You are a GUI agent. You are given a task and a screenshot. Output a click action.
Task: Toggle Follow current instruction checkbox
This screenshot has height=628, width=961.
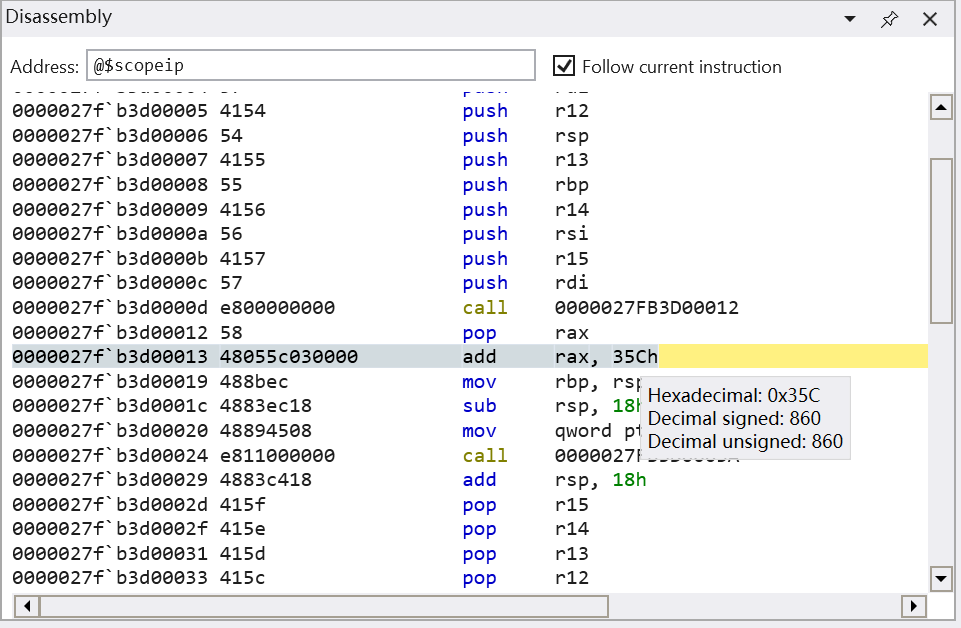pyautogui.click(x=565, y=67)
